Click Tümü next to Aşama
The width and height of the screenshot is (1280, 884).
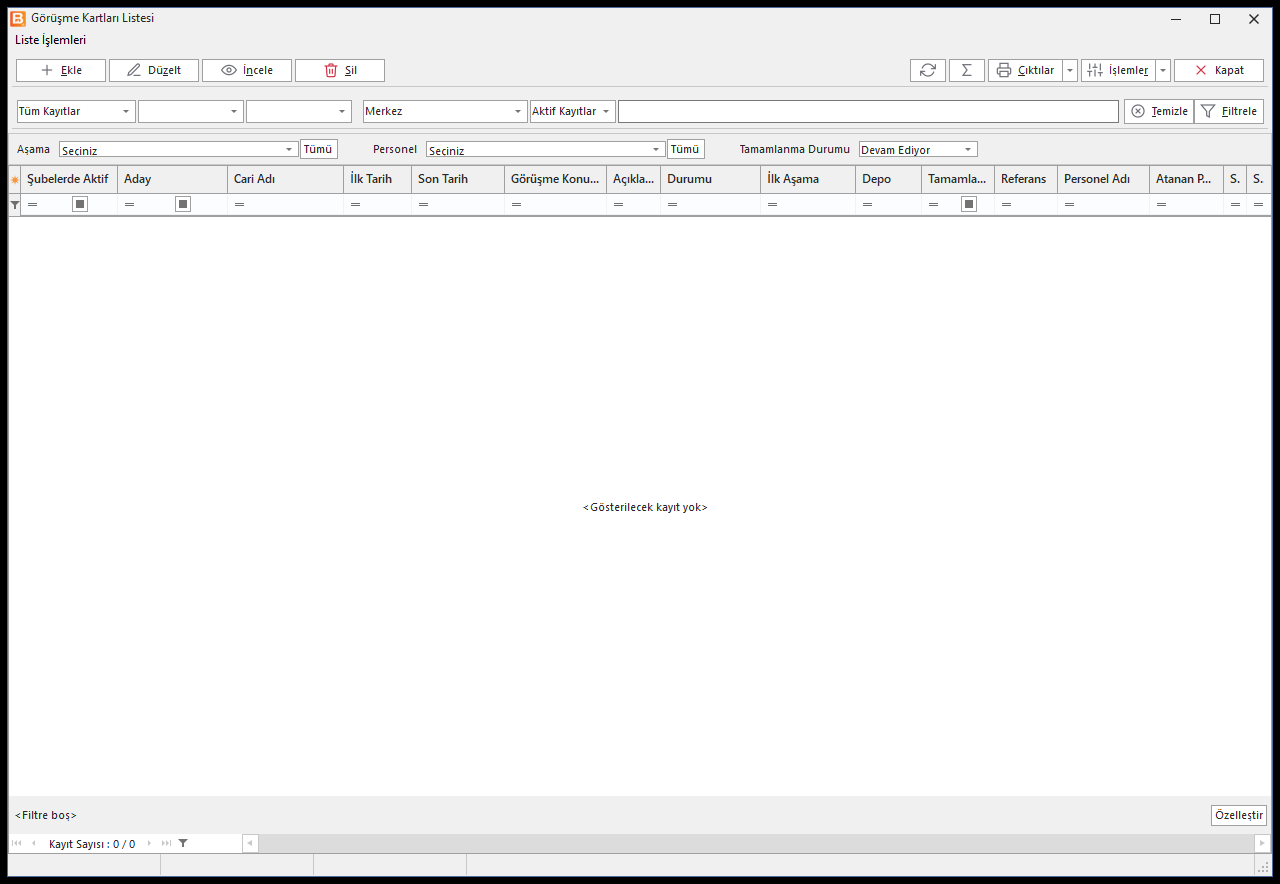[x=319, y=149]
